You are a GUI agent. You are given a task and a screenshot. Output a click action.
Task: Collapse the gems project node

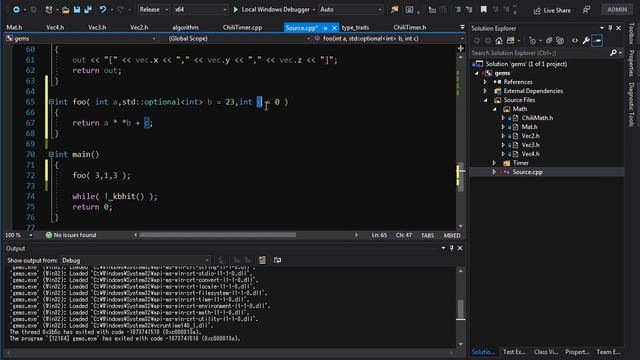pos(477,73)
